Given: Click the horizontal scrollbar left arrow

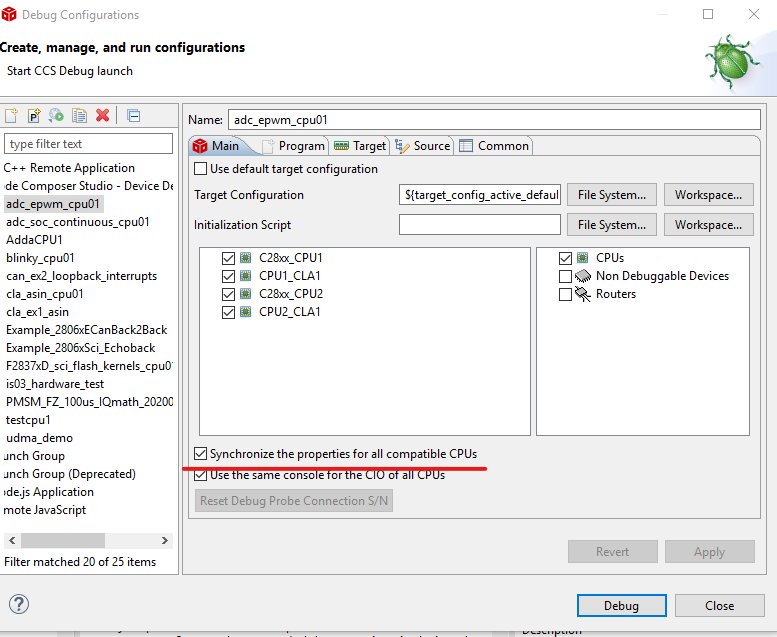Looking at the screenshot, I should point(12,540).
